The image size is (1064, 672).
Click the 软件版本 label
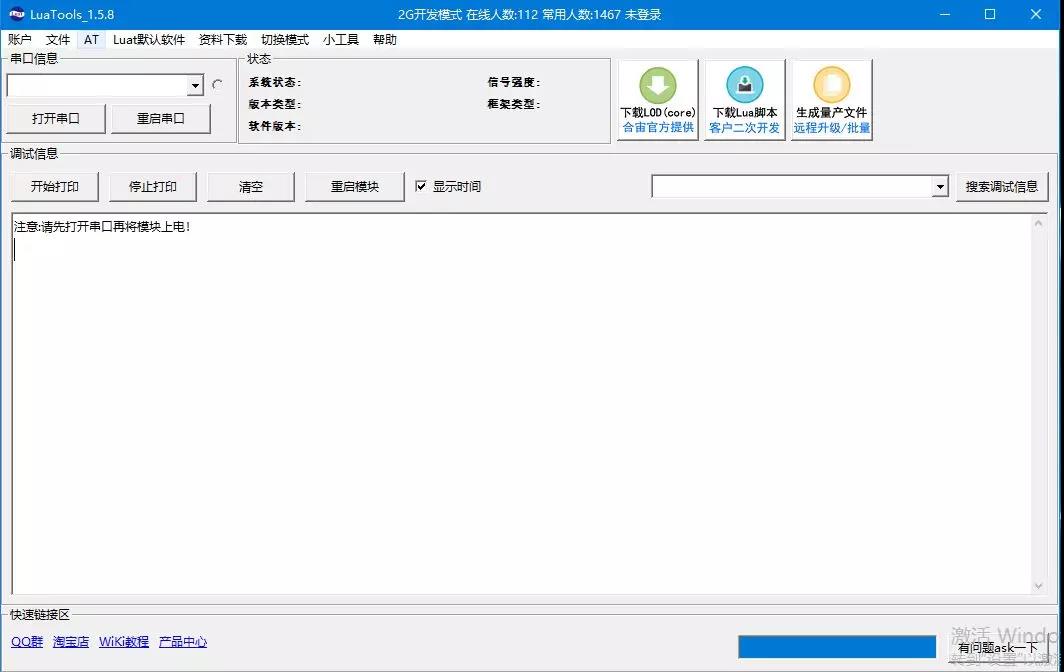coord(275,126)
